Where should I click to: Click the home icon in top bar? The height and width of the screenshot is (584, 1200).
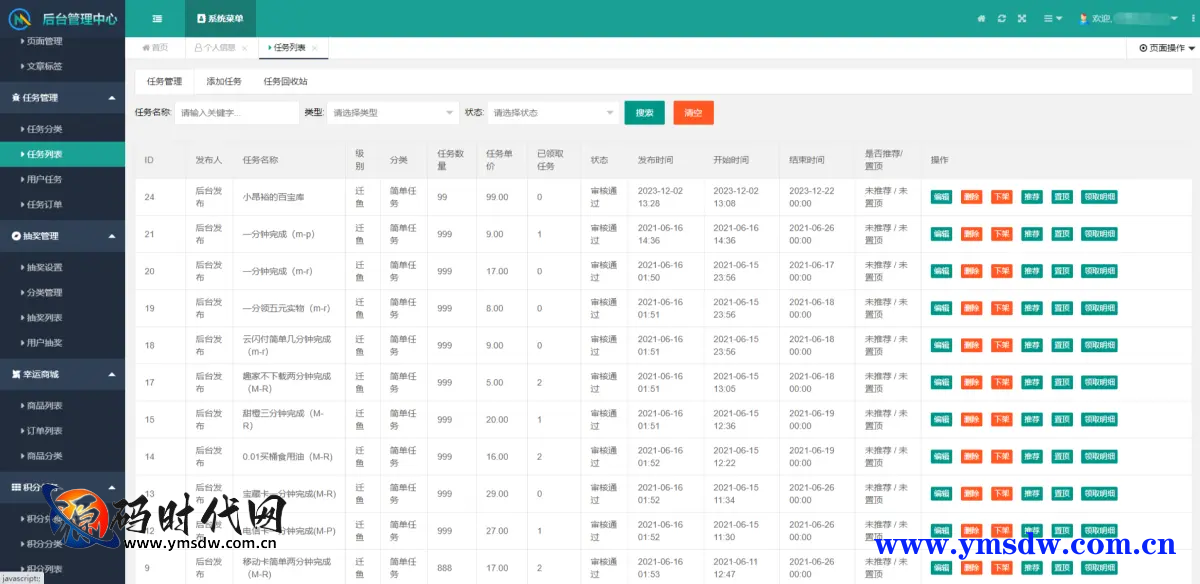tap(981, 18)
